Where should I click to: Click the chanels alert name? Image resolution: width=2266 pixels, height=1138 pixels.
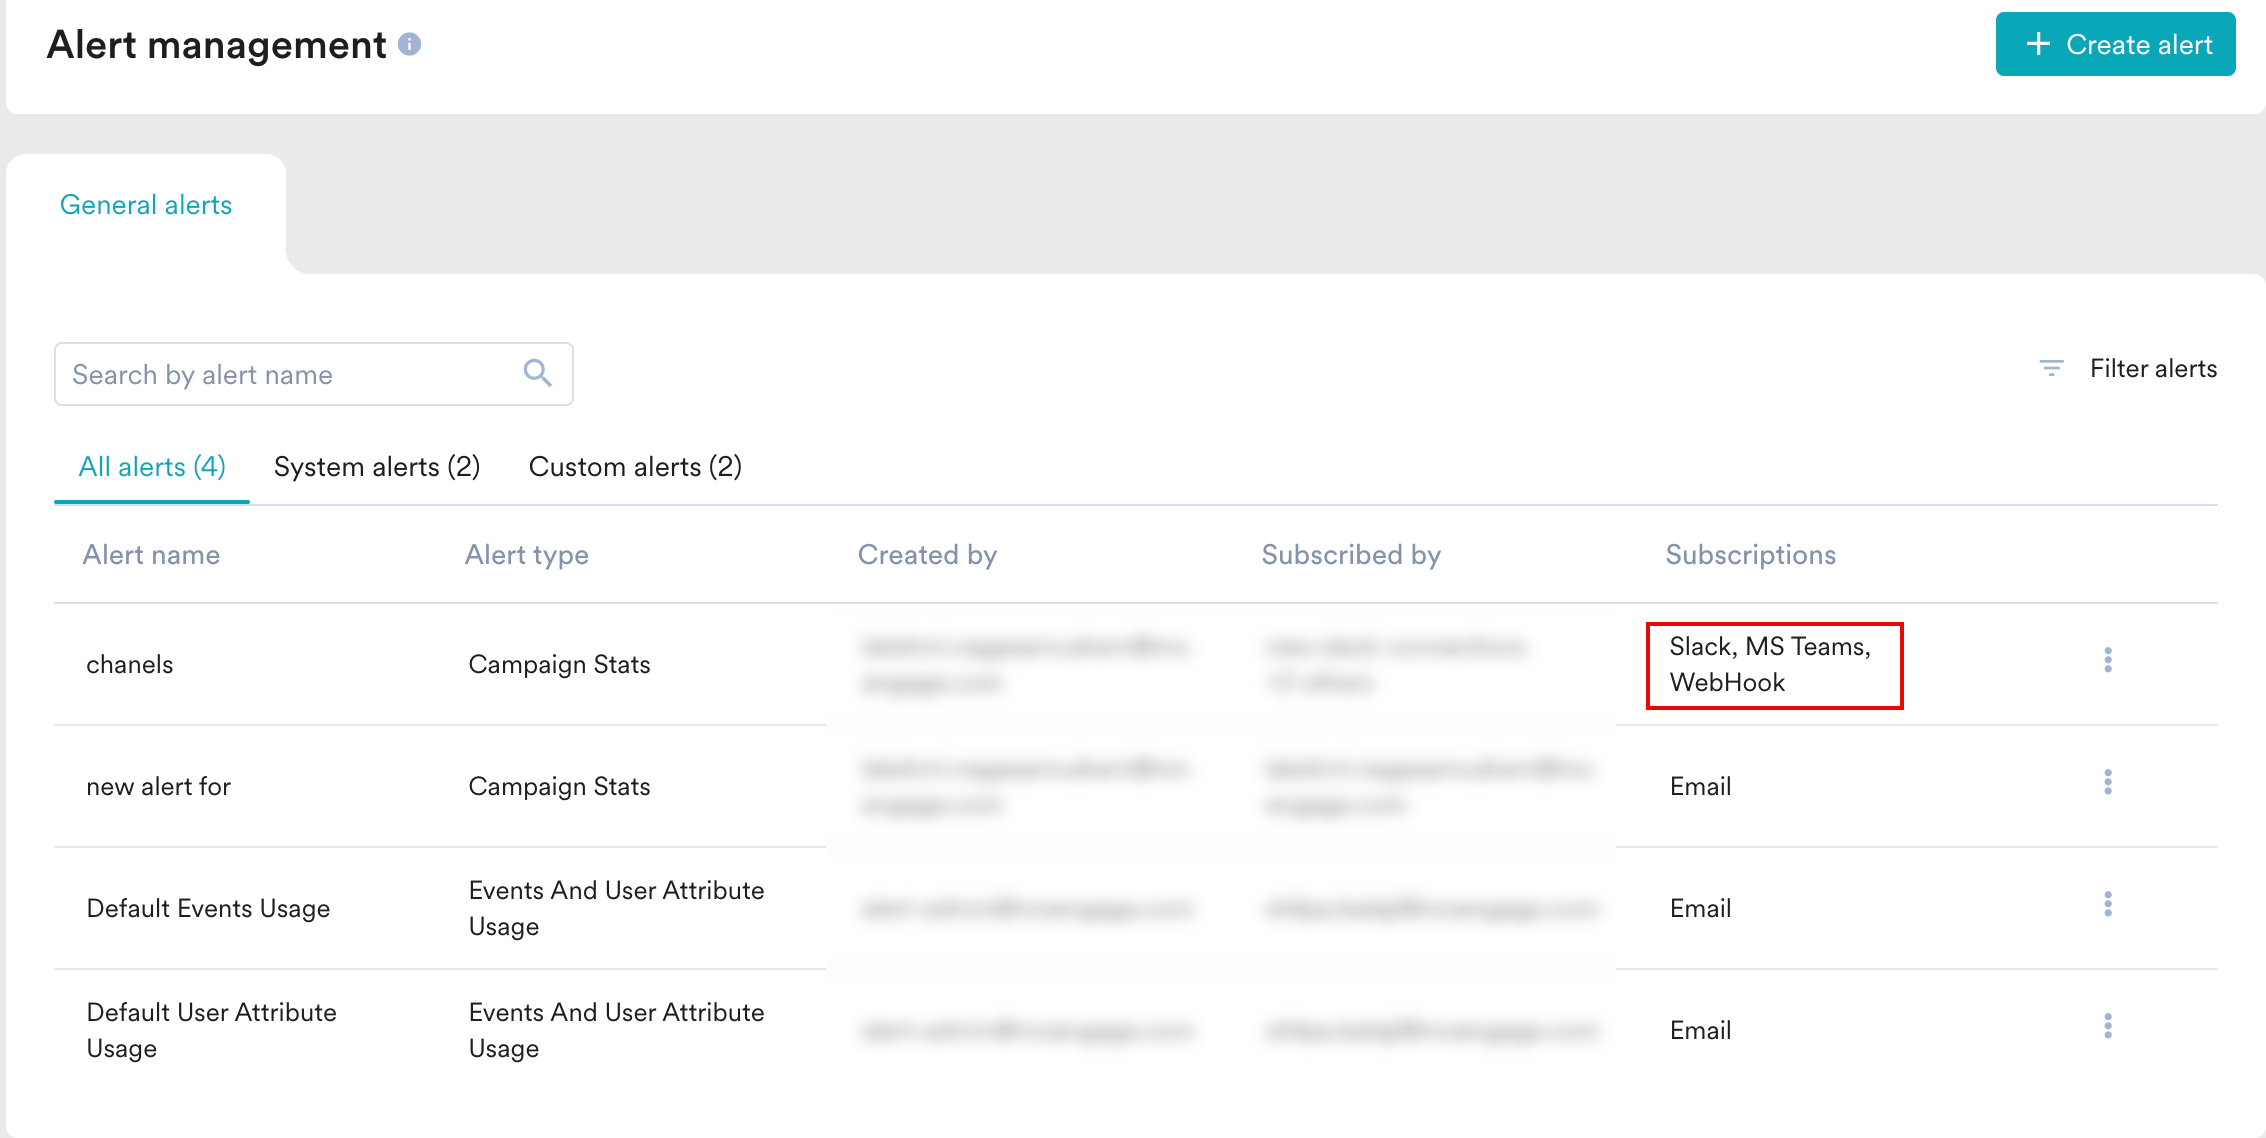pyautogui.click(x=130, y=664)
